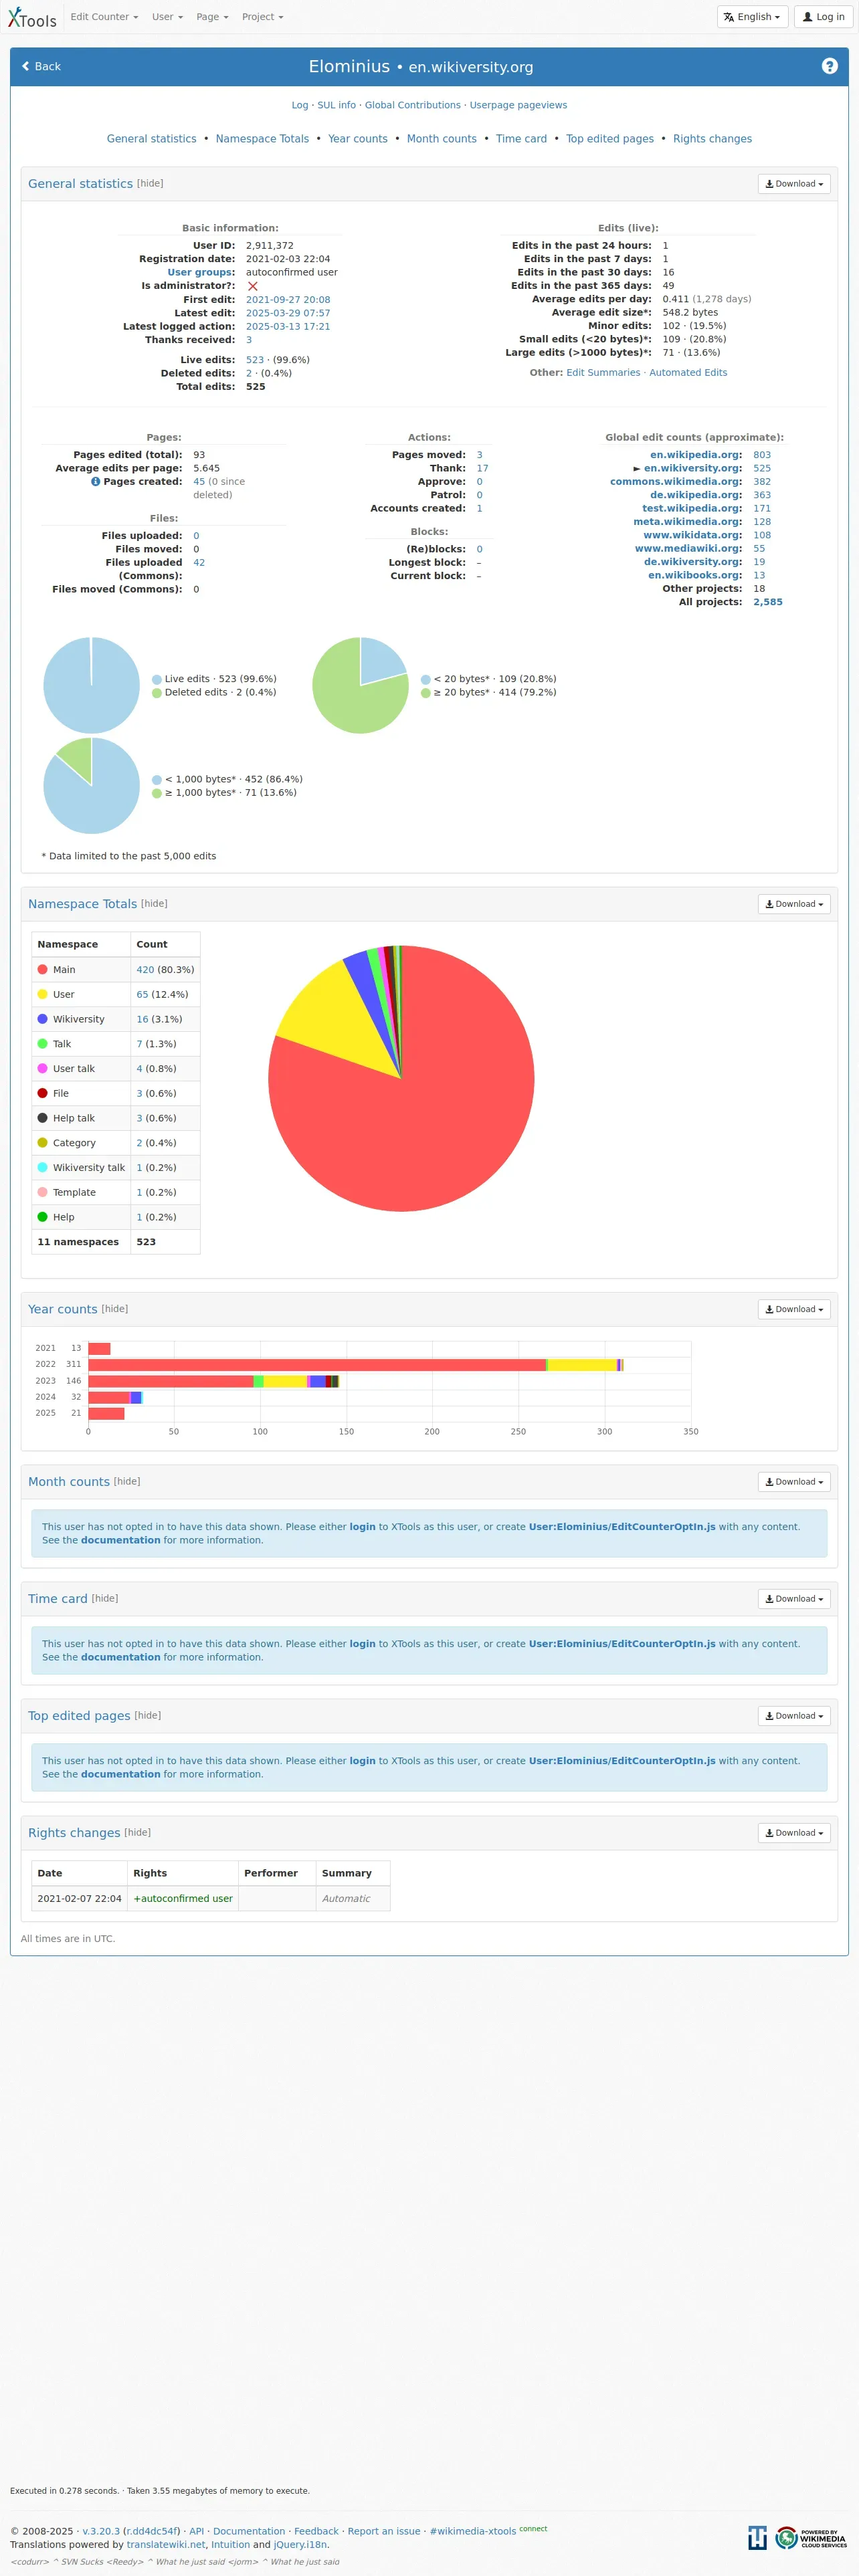Open Year counts Download dropdown
Screen dimensions: 859x2576
point(794,1309)
